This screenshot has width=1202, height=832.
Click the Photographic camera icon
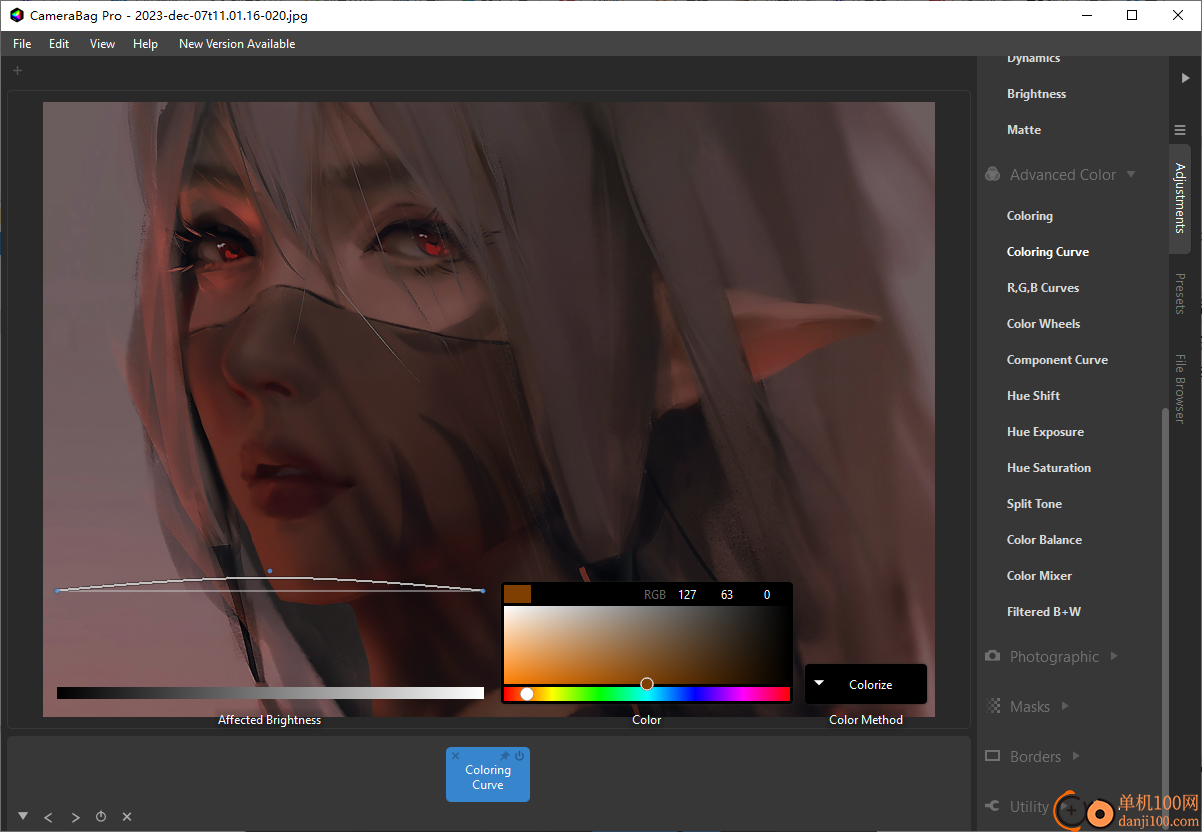click(x=992, y=656)
